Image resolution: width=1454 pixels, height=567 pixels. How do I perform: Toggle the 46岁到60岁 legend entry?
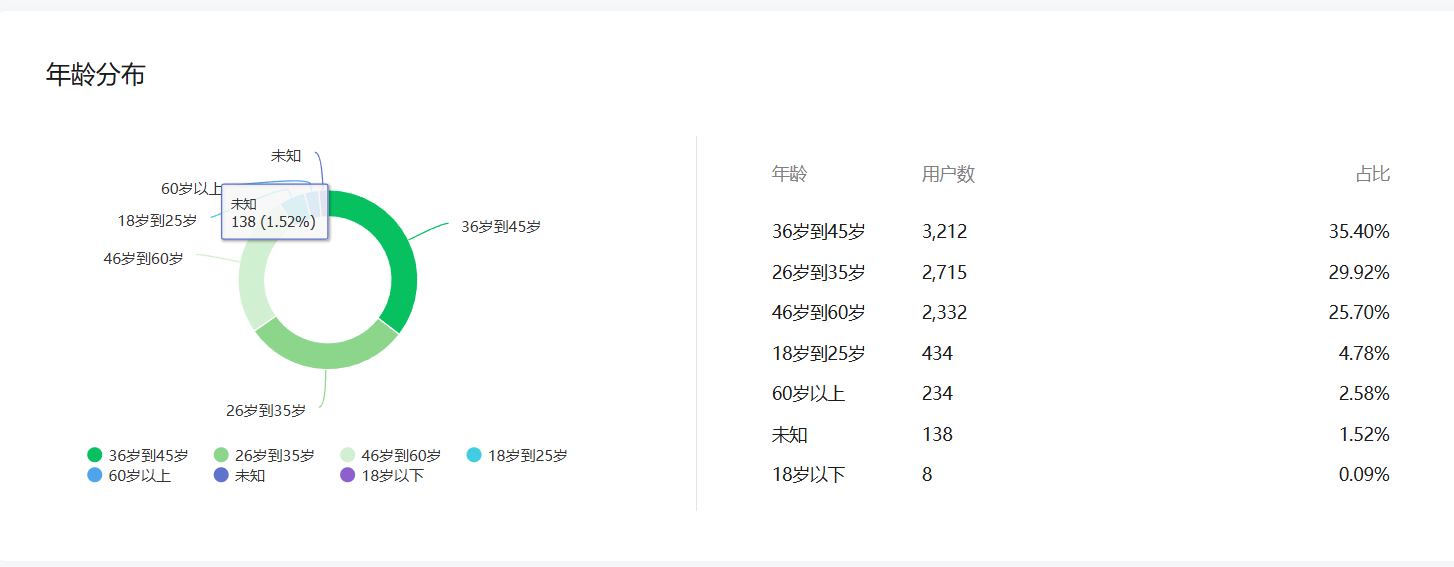click(391, 455)
